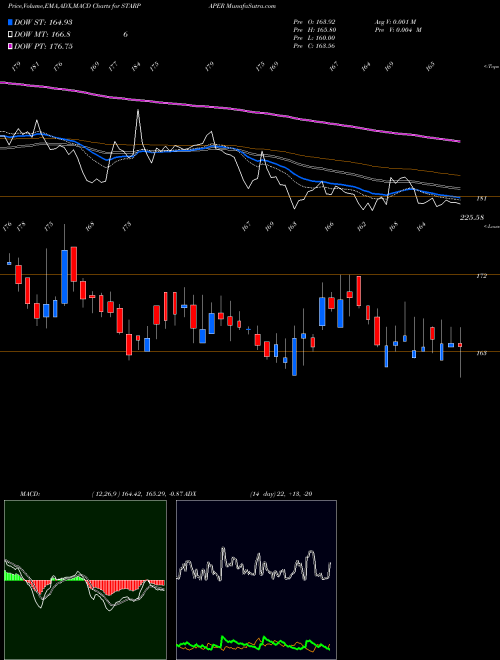
Task: Click the 'Pre C: 163.56' close value
Action: click(x=314, y=46)
